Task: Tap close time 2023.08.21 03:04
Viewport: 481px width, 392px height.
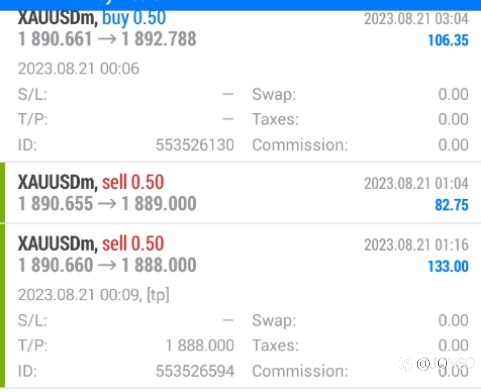Action: pos(416,19)
